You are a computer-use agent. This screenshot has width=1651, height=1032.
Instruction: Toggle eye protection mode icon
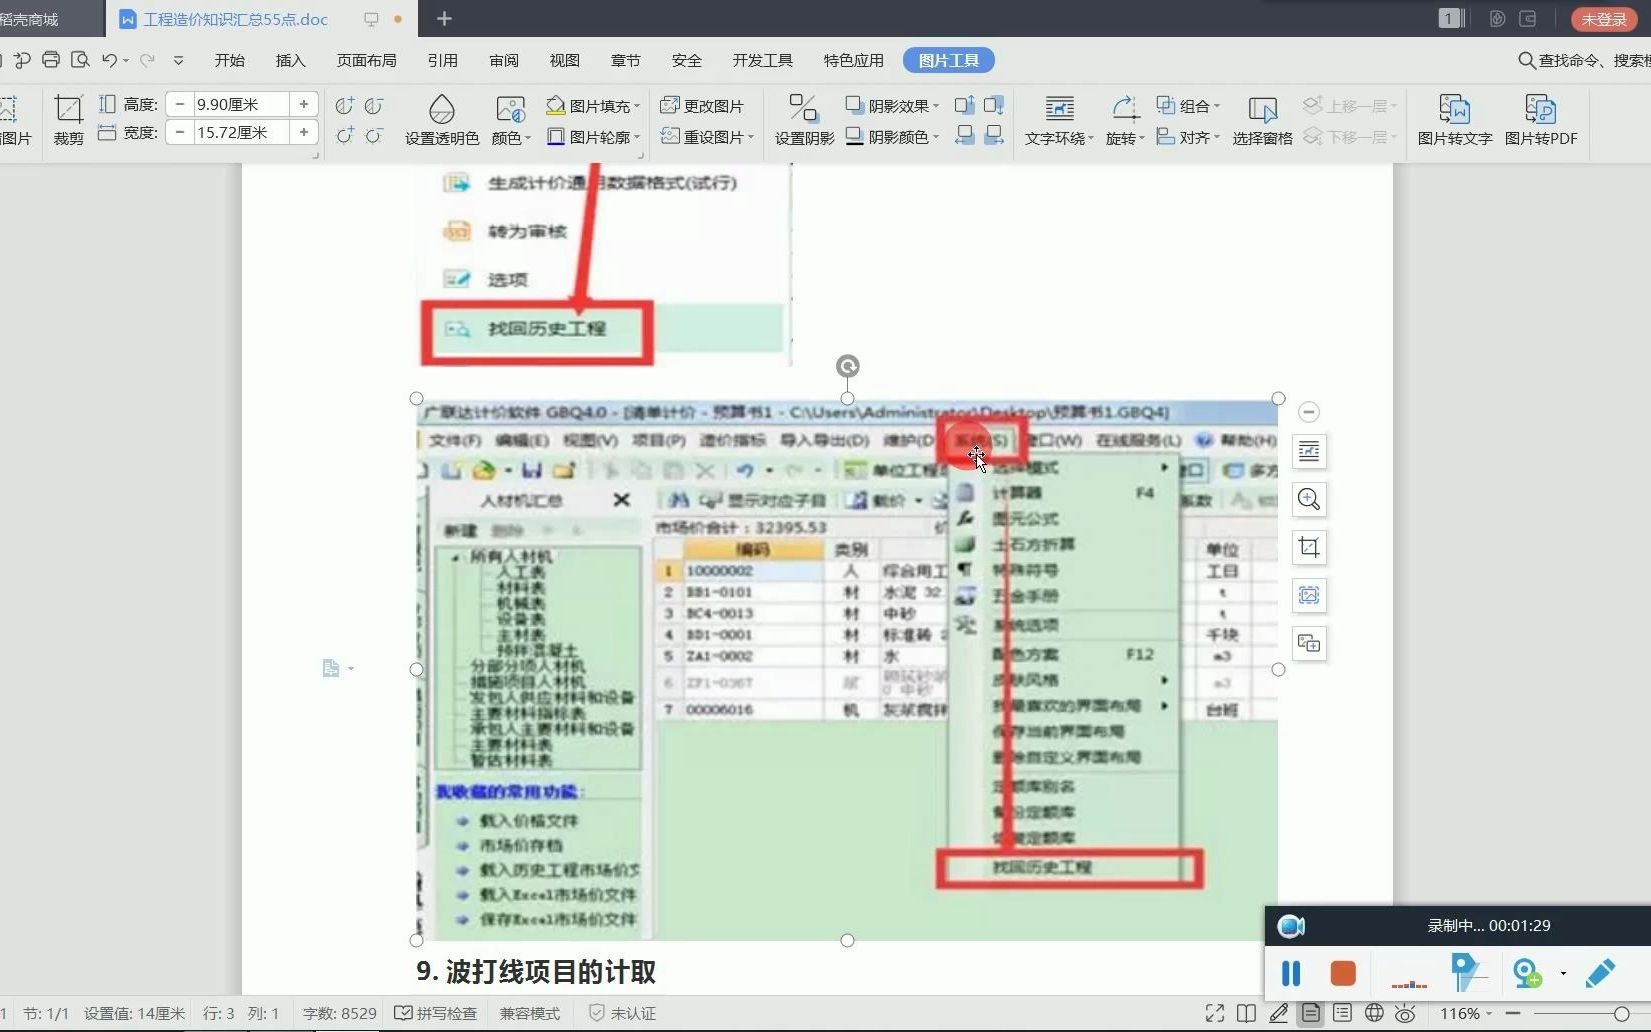pyautogui.click(x=1405, y=1013)
